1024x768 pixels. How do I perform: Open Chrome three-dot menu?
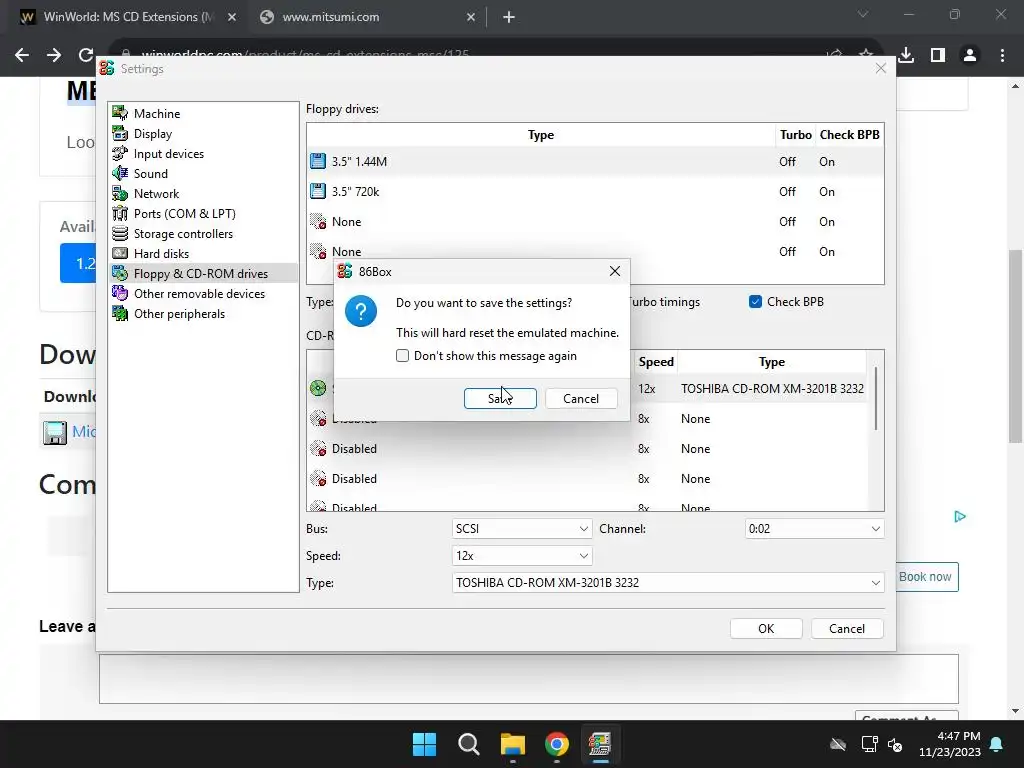click(1002, 55)
